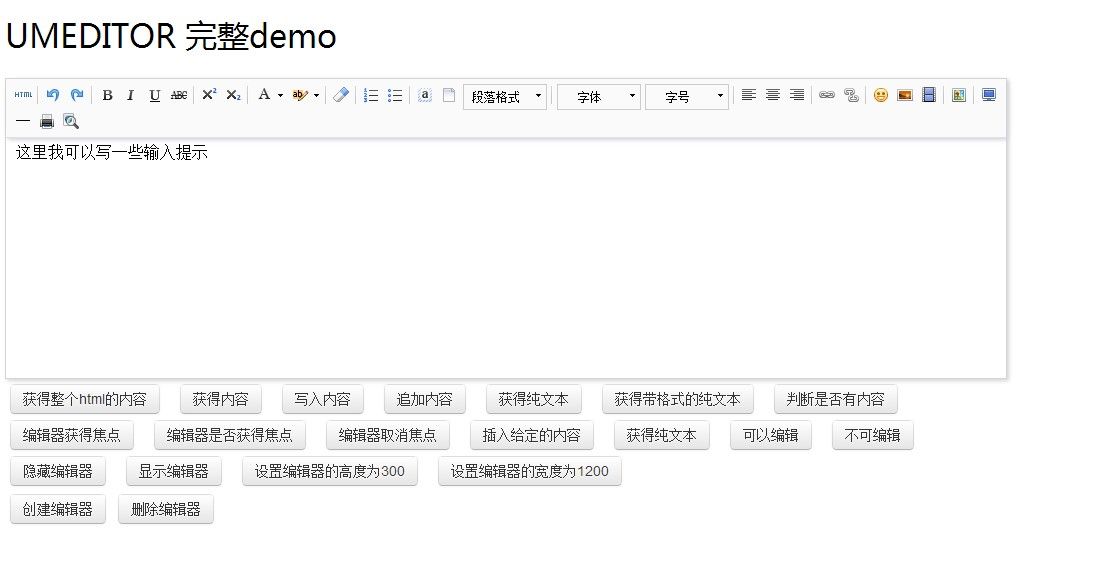Click the 编辑器取消焦点 button
This screenshot has width=1096, height=574.
click(x=387, y=436)
